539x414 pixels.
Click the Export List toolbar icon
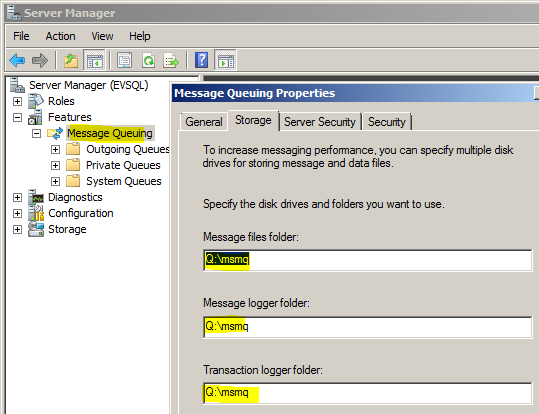pyautogui.click(x=171, y=61)
